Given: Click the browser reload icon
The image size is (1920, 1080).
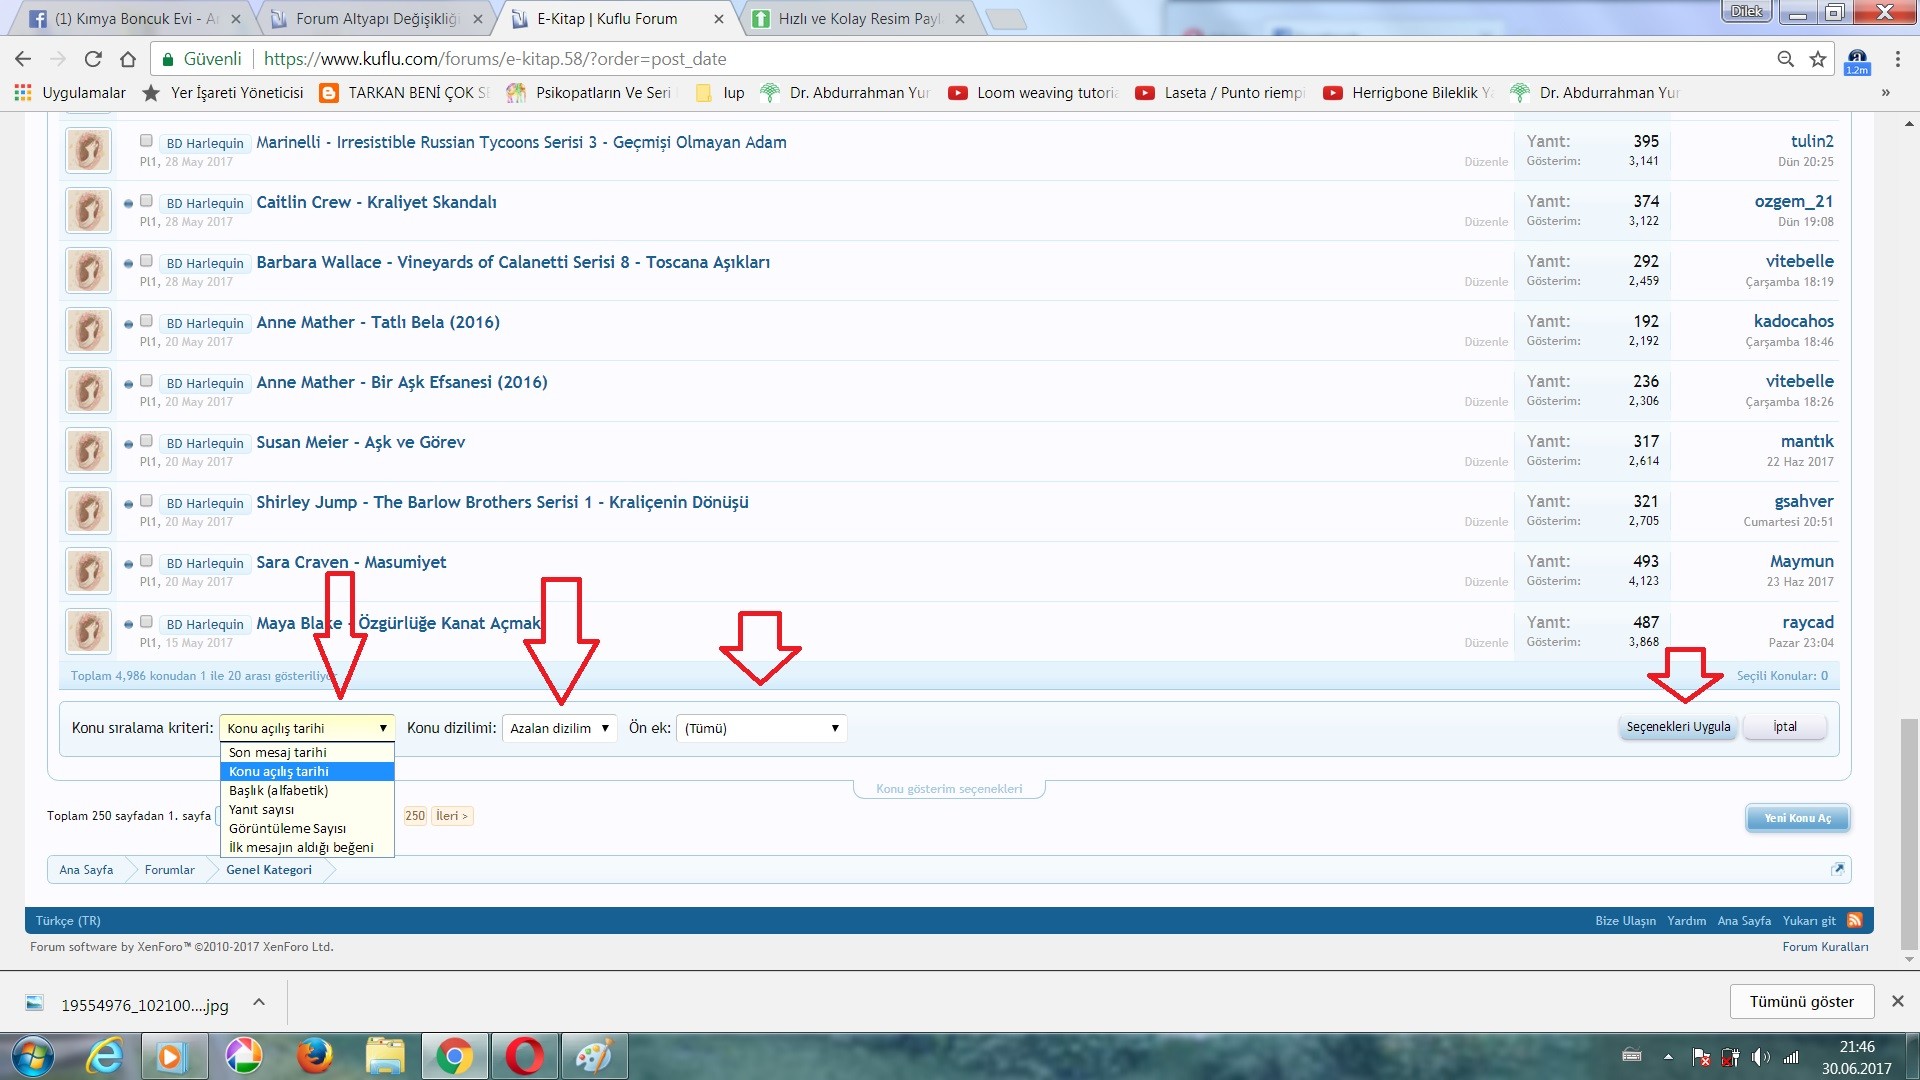Looking at the screenshot, I should coord(93,59).
